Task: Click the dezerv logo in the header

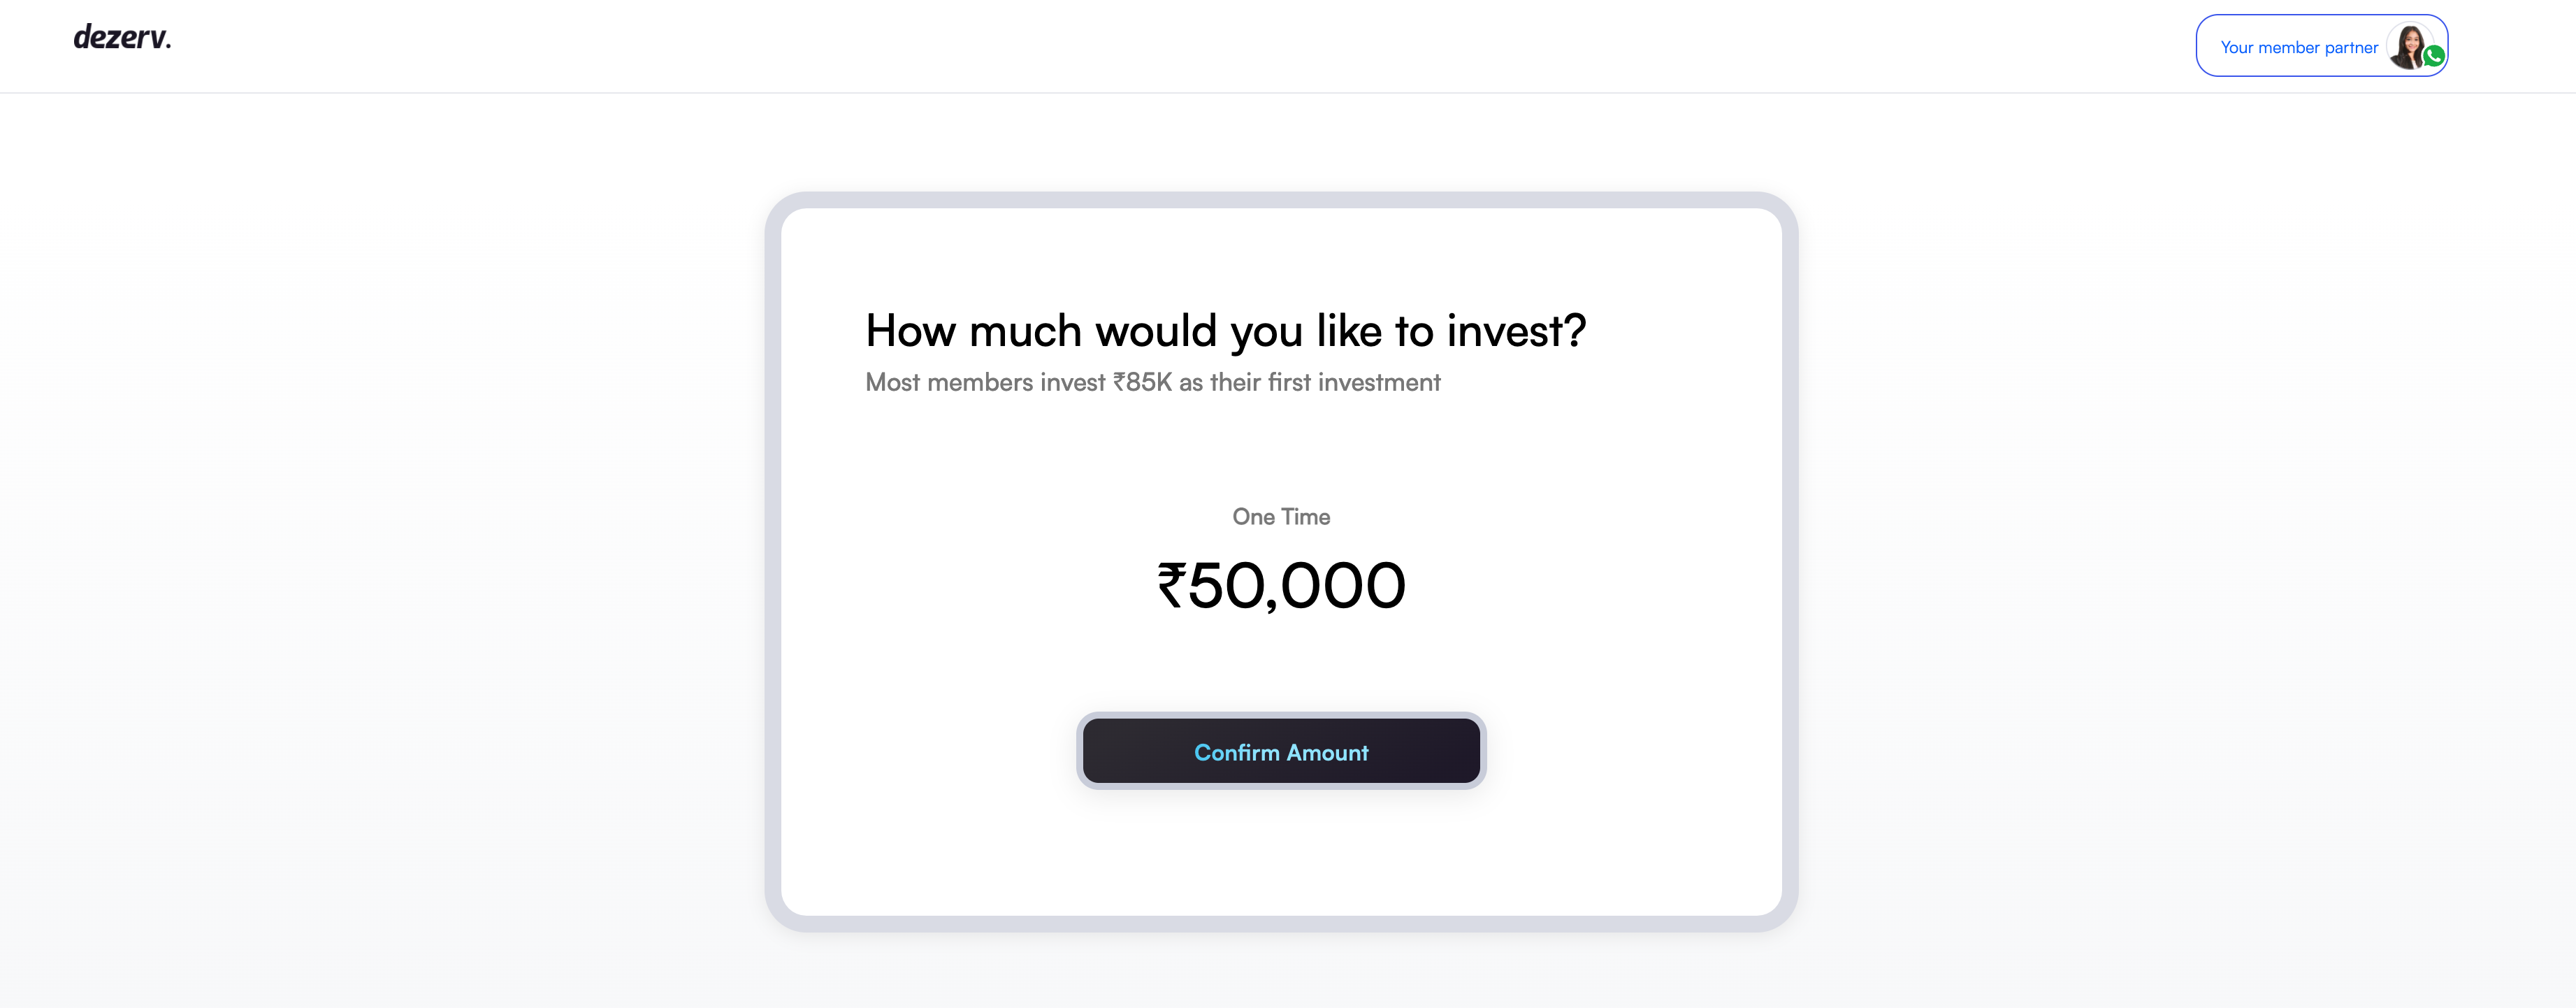Action: [x=122, y=38]
